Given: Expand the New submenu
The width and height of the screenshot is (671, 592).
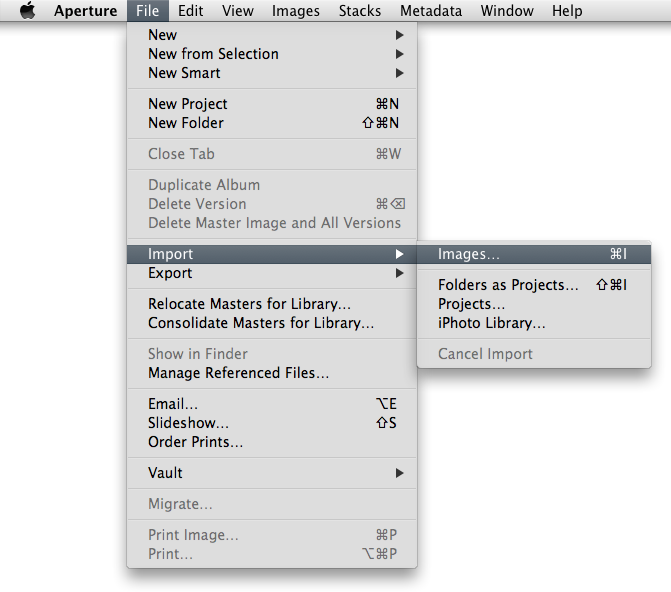Looking at the screenshot, I should 163,35.
